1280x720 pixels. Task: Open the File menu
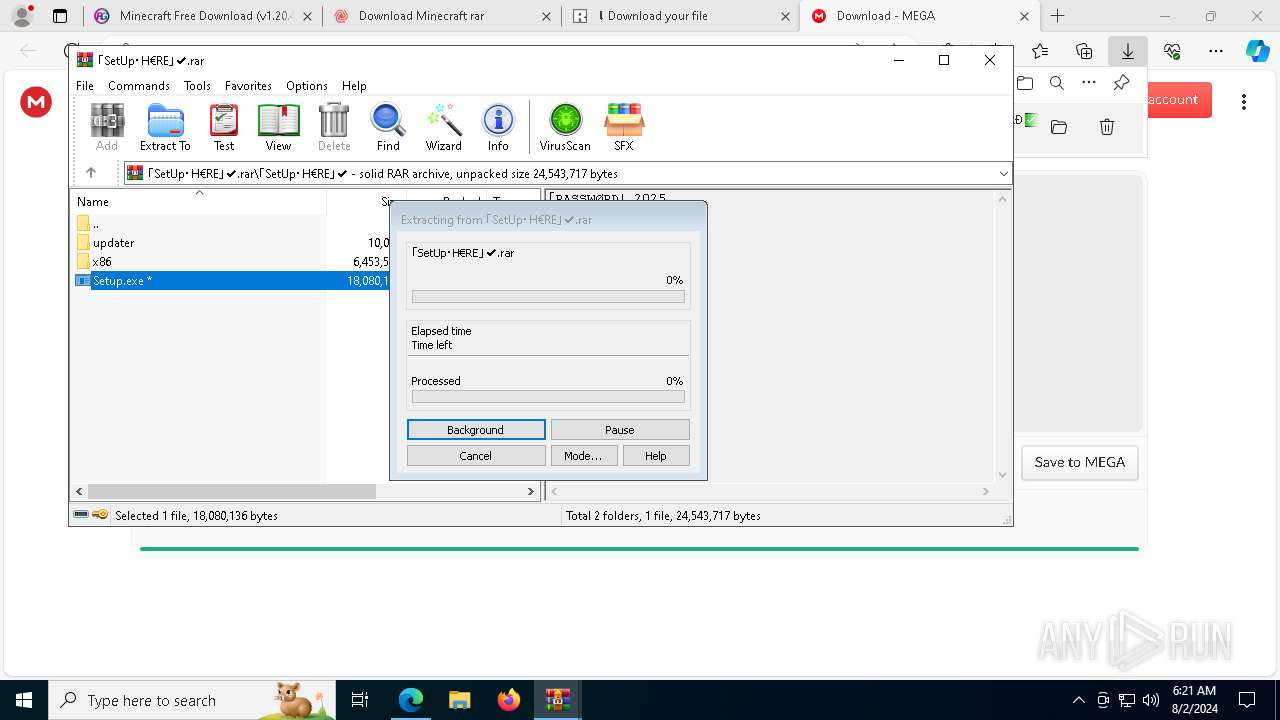85,86
